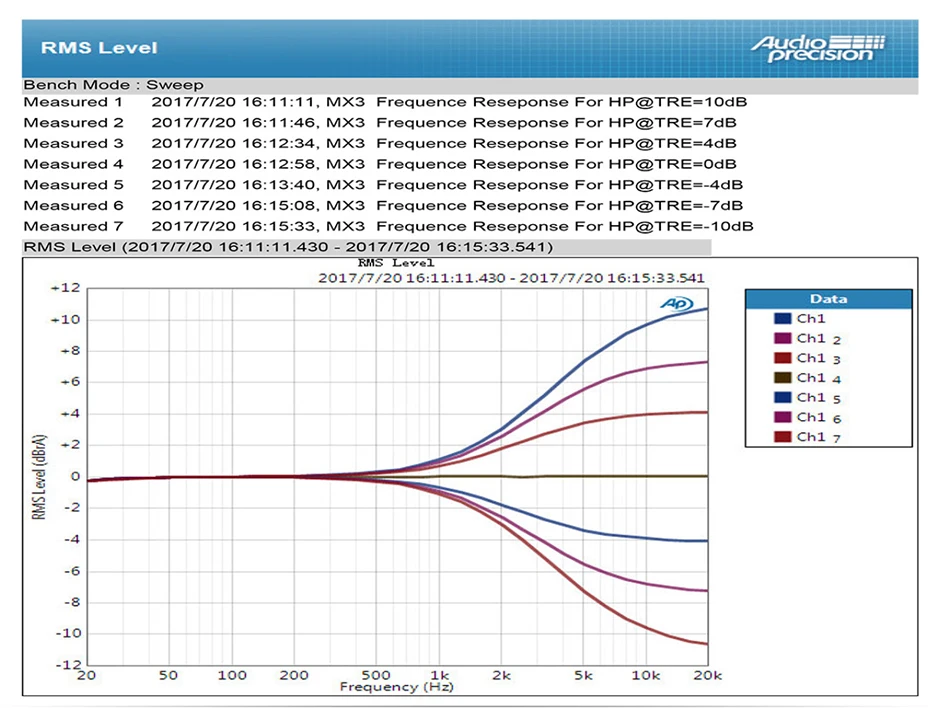Image resolution: width=928 pixels, height=717 pixels.
Task: Select the Measured 5 TRE=-4dB row
Action: pos(383,185)
